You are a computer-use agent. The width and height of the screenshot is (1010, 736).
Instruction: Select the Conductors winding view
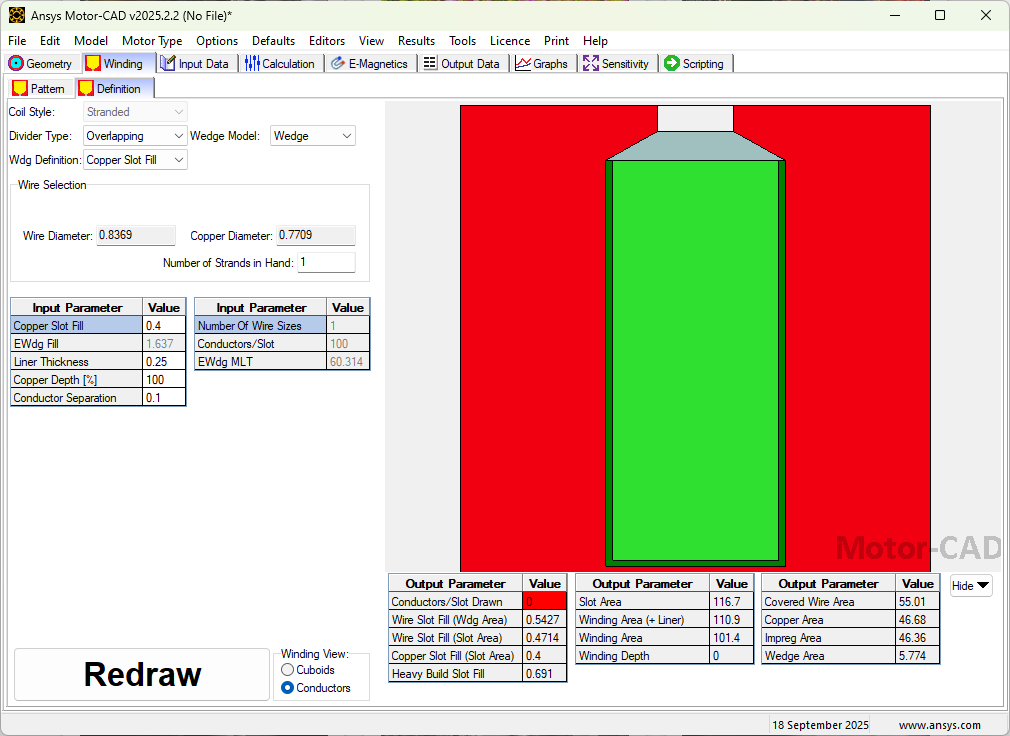tap(288, 688)
